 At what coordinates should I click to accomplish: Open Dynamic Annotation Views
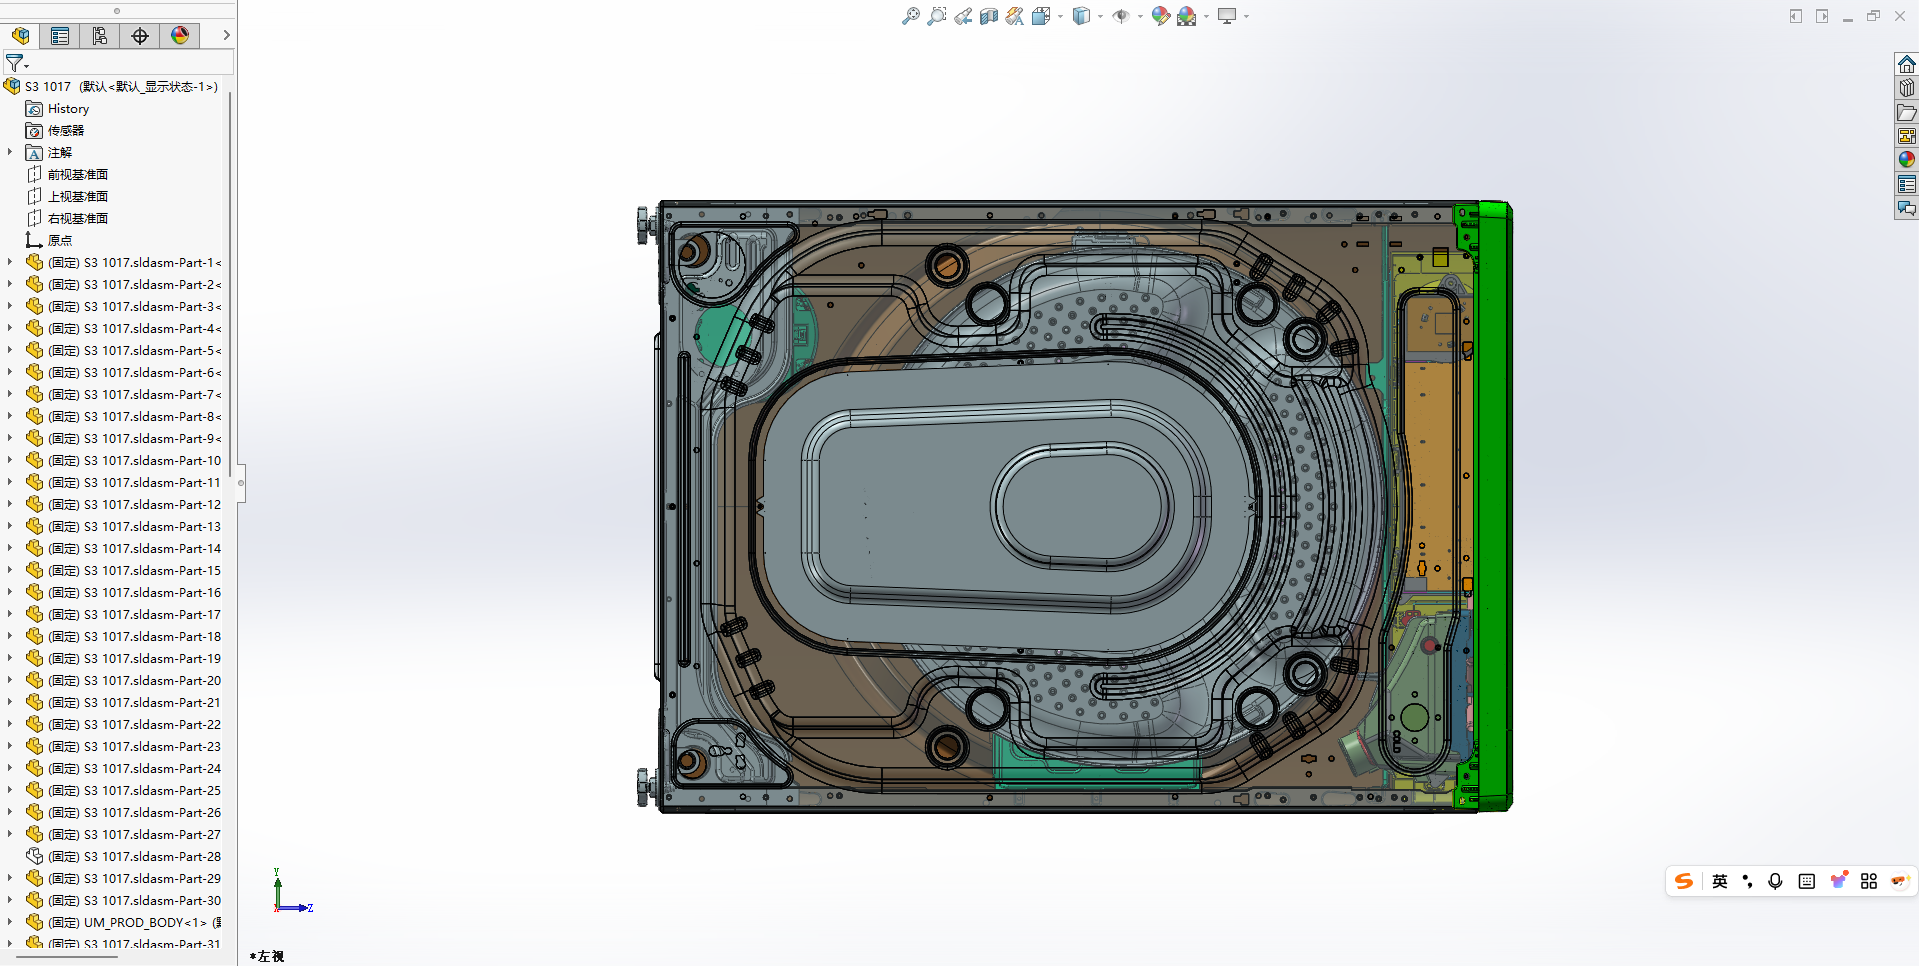(x=1014, y=16)
